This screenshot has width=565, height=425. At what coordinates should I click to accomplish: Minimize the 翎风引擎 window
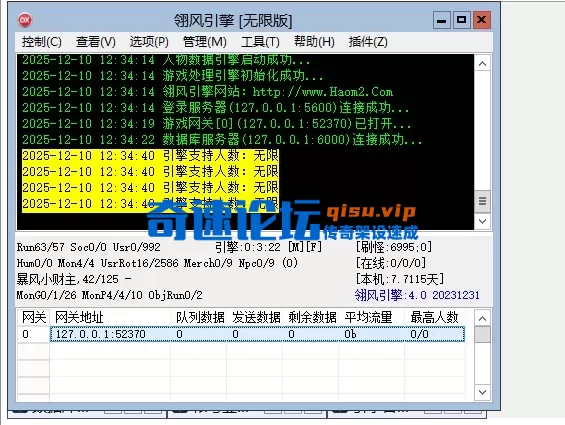[x=442, y=20]
